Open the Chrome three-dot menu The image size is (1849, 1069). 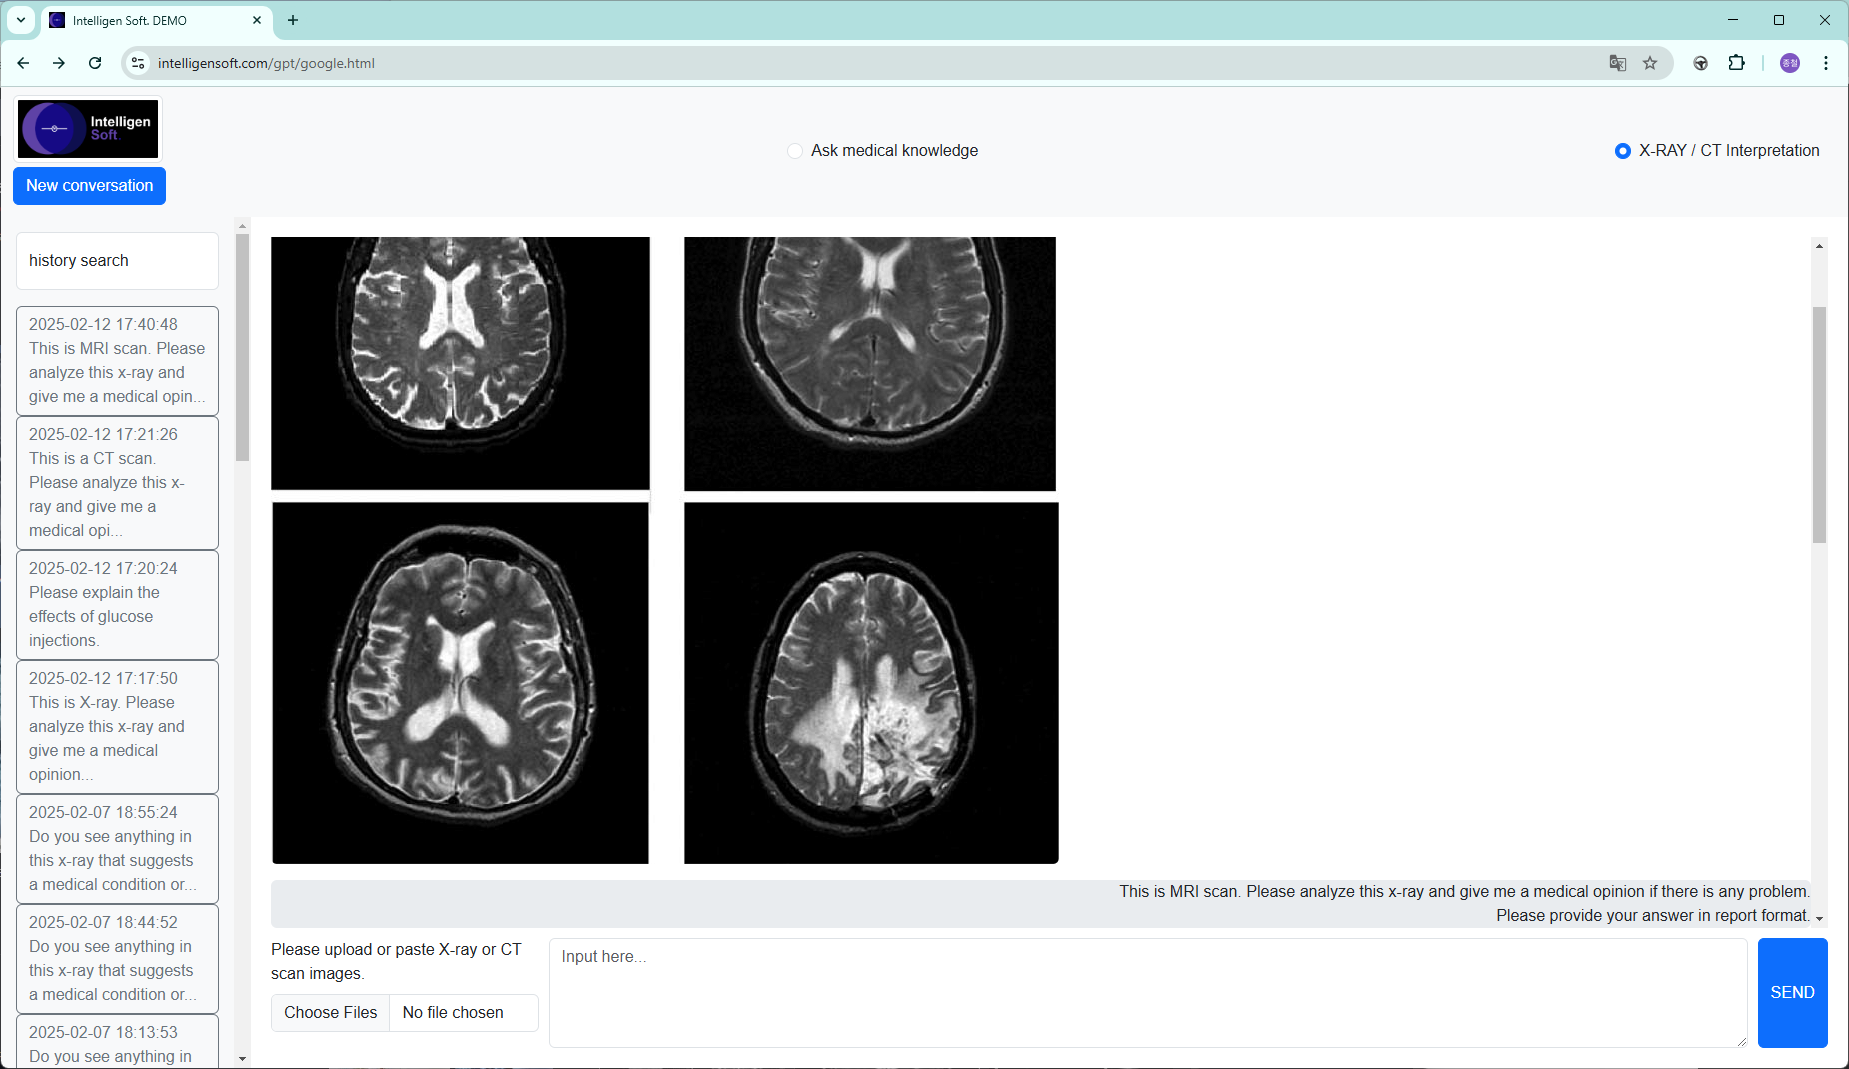click(1826, 63)
